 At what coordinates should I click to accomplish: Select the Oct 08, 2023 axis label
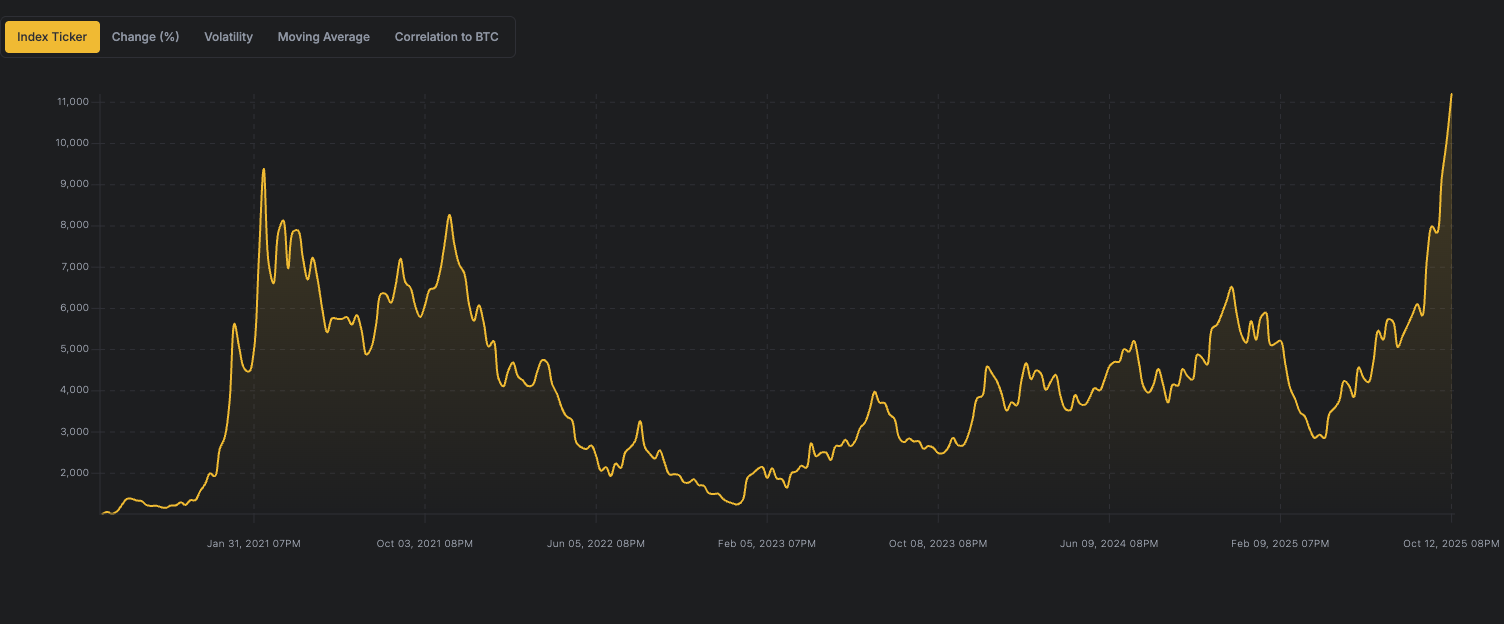click(938, 543)
